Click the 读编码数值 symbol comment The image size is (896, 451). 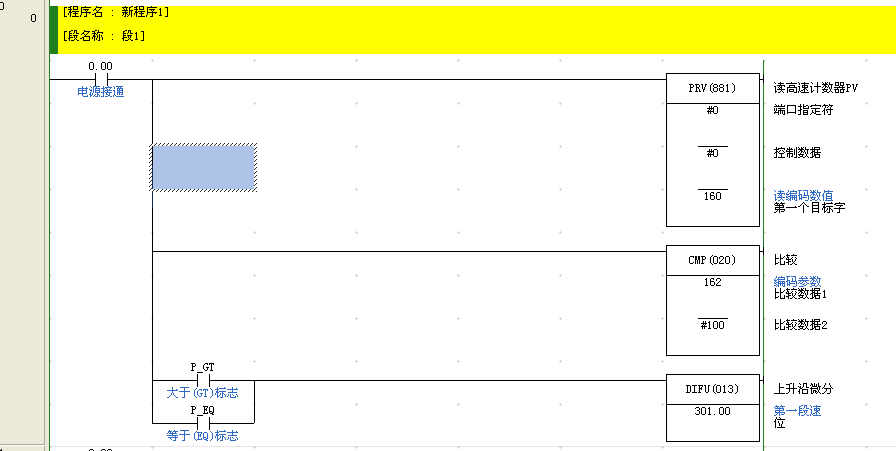pyautogui.click(x=803, y=195)
